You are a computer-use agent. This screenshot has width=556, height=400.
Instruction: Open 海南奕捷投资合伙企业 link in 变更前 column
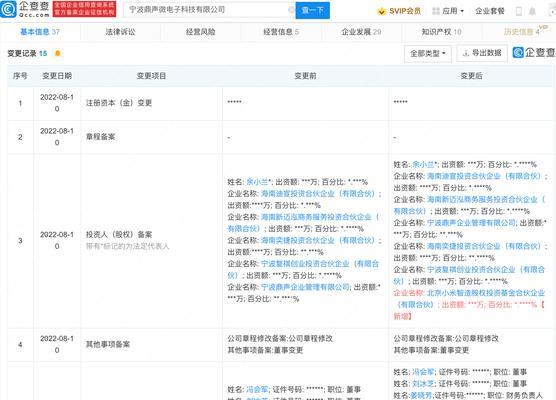click(318, 241)
